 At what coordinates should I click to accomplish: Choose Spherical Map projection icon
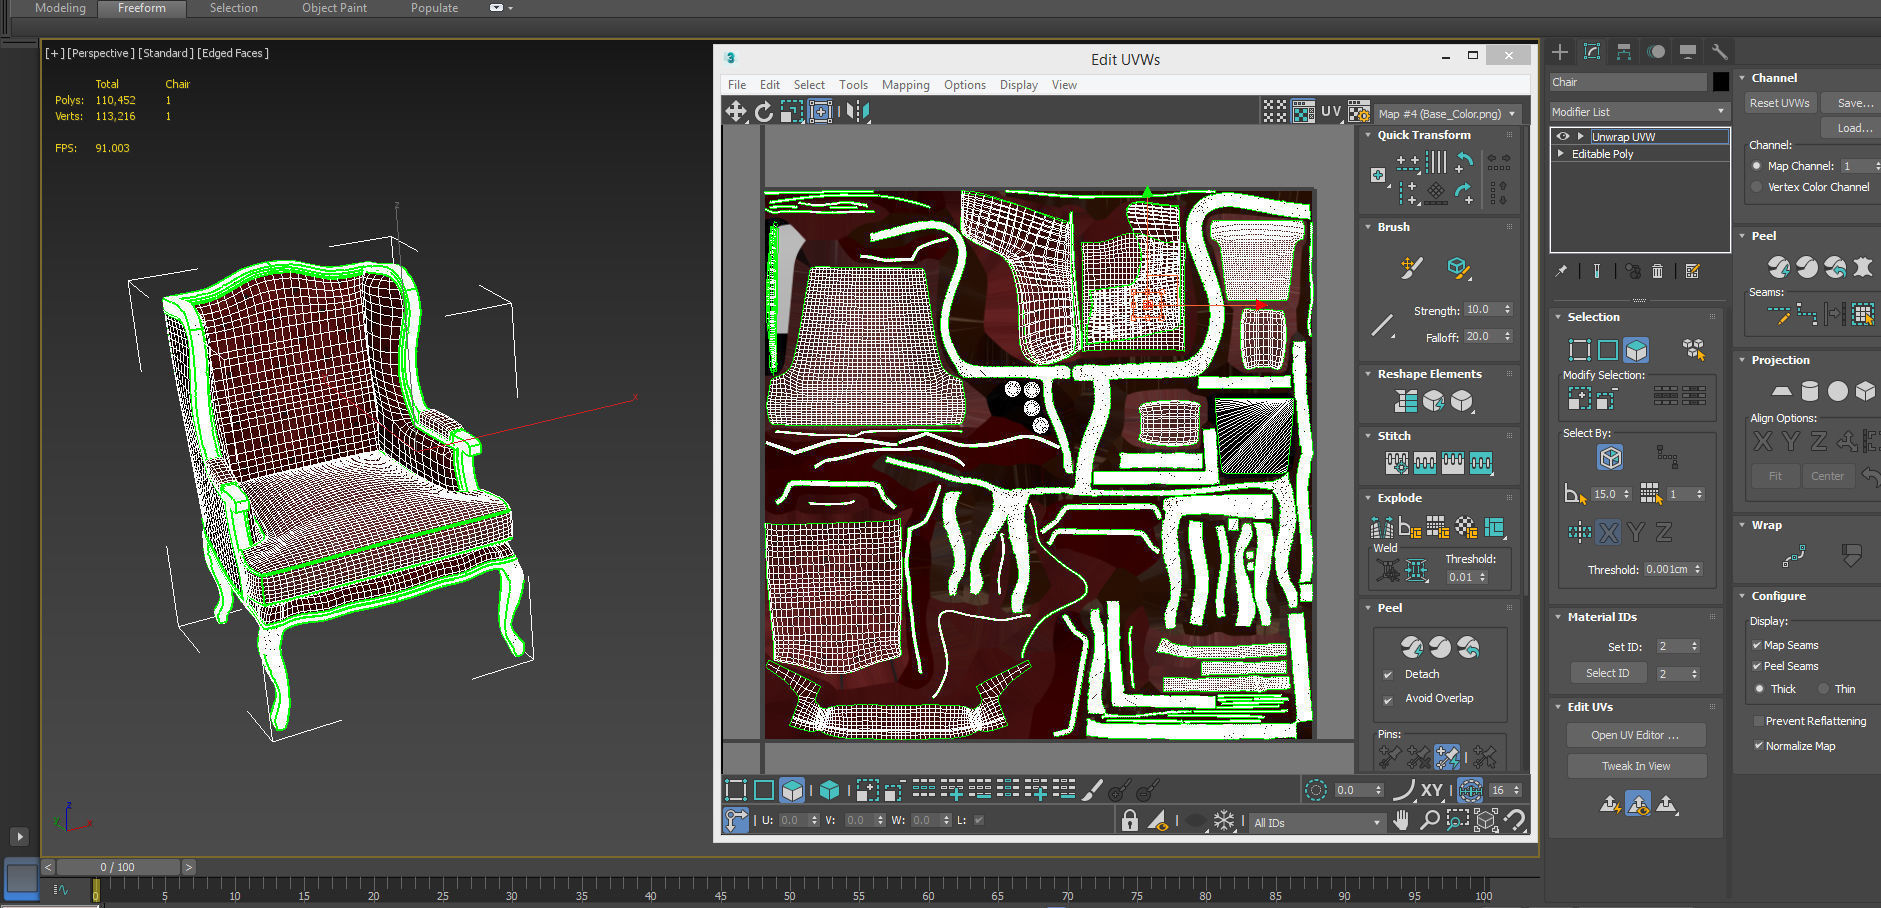(1838, 391)
